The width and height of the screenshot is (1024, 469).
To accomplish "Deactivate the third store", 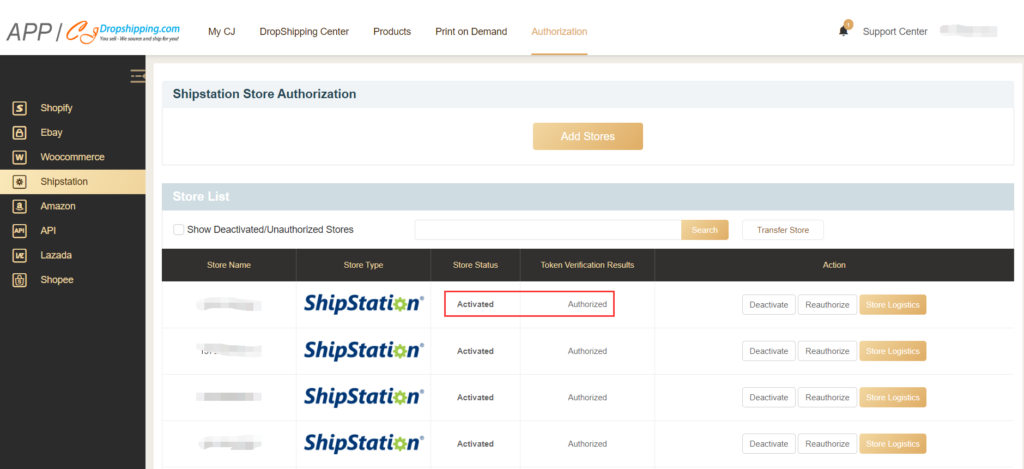I will point(769,397).
